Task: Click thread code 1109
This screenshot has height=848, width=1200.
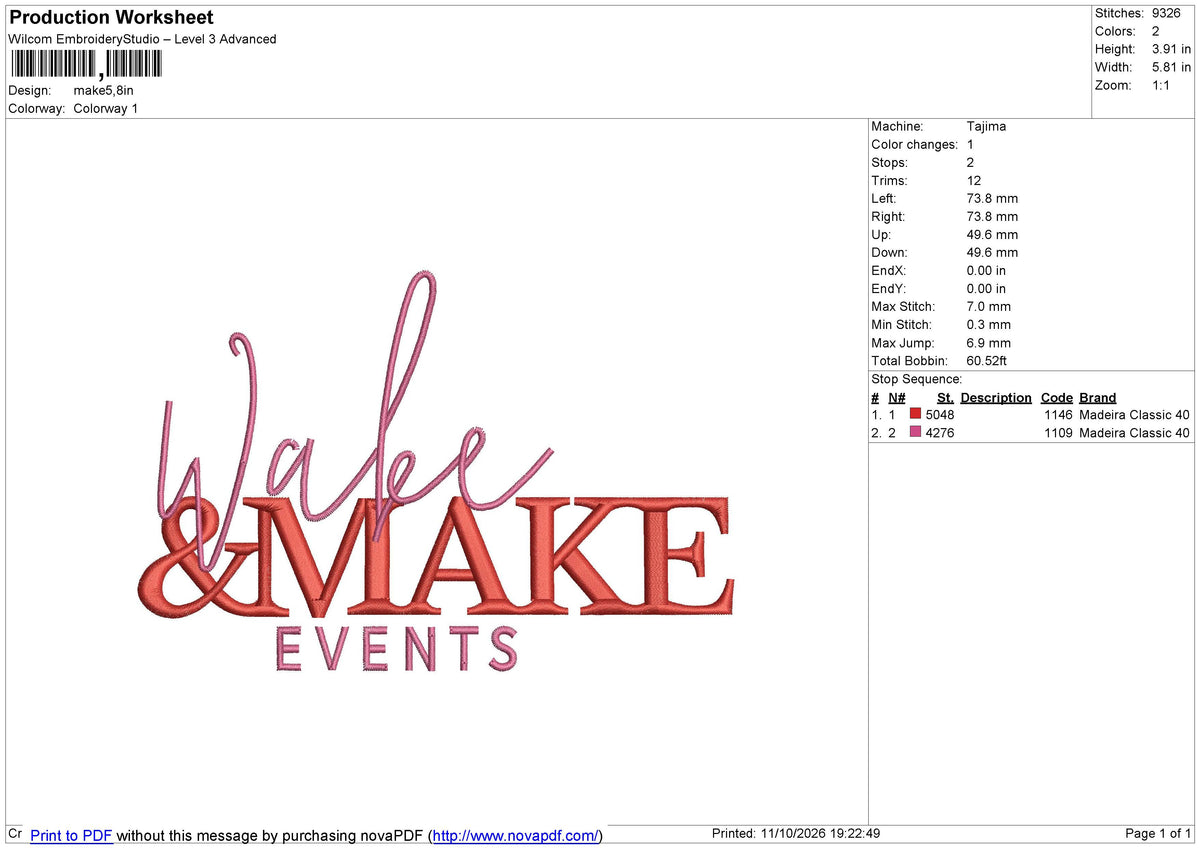Action: click(1058, 433)
